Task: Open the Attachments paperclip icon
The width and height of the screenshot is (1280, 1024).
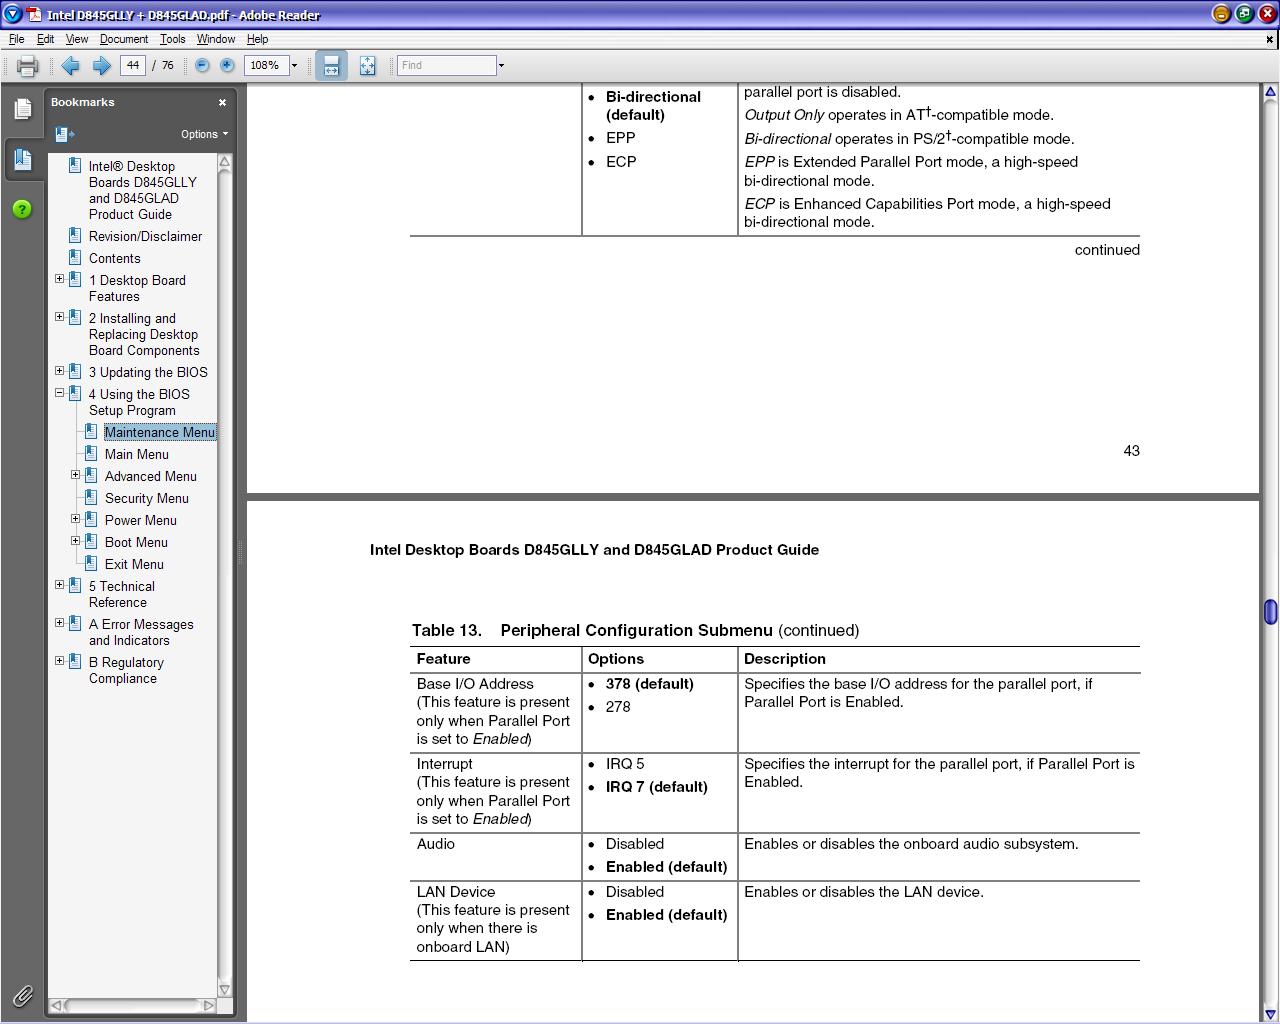Action: point(22,996)
